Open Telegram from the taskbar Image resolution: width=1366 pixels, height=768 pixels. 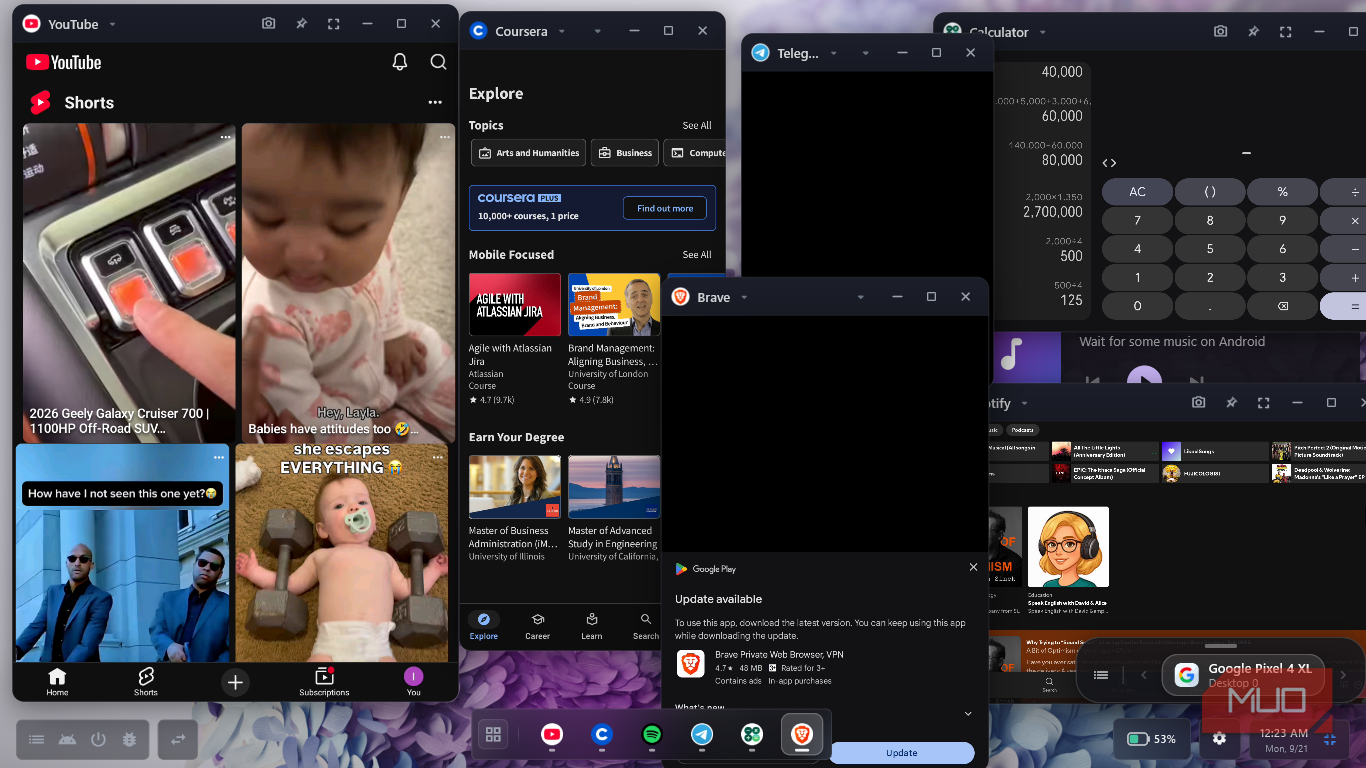(702, 735)
